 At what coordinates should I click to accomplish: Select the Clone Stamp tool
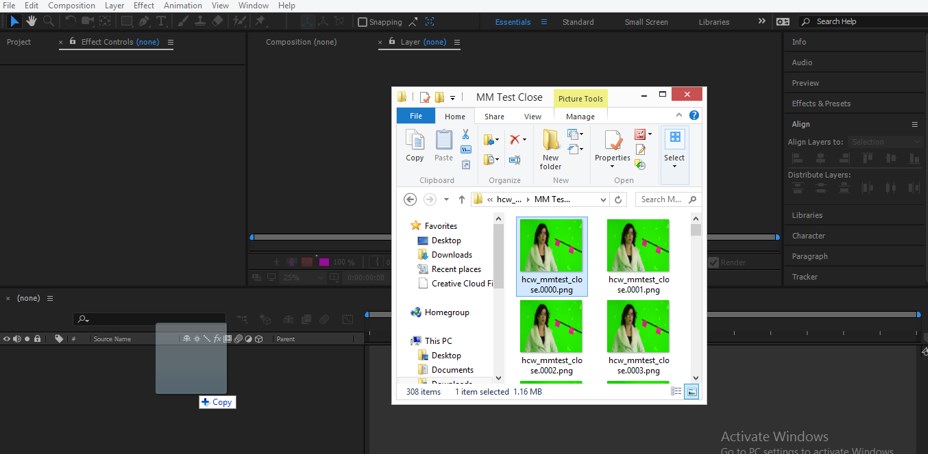pyautogui.click(x=201, y=21)
